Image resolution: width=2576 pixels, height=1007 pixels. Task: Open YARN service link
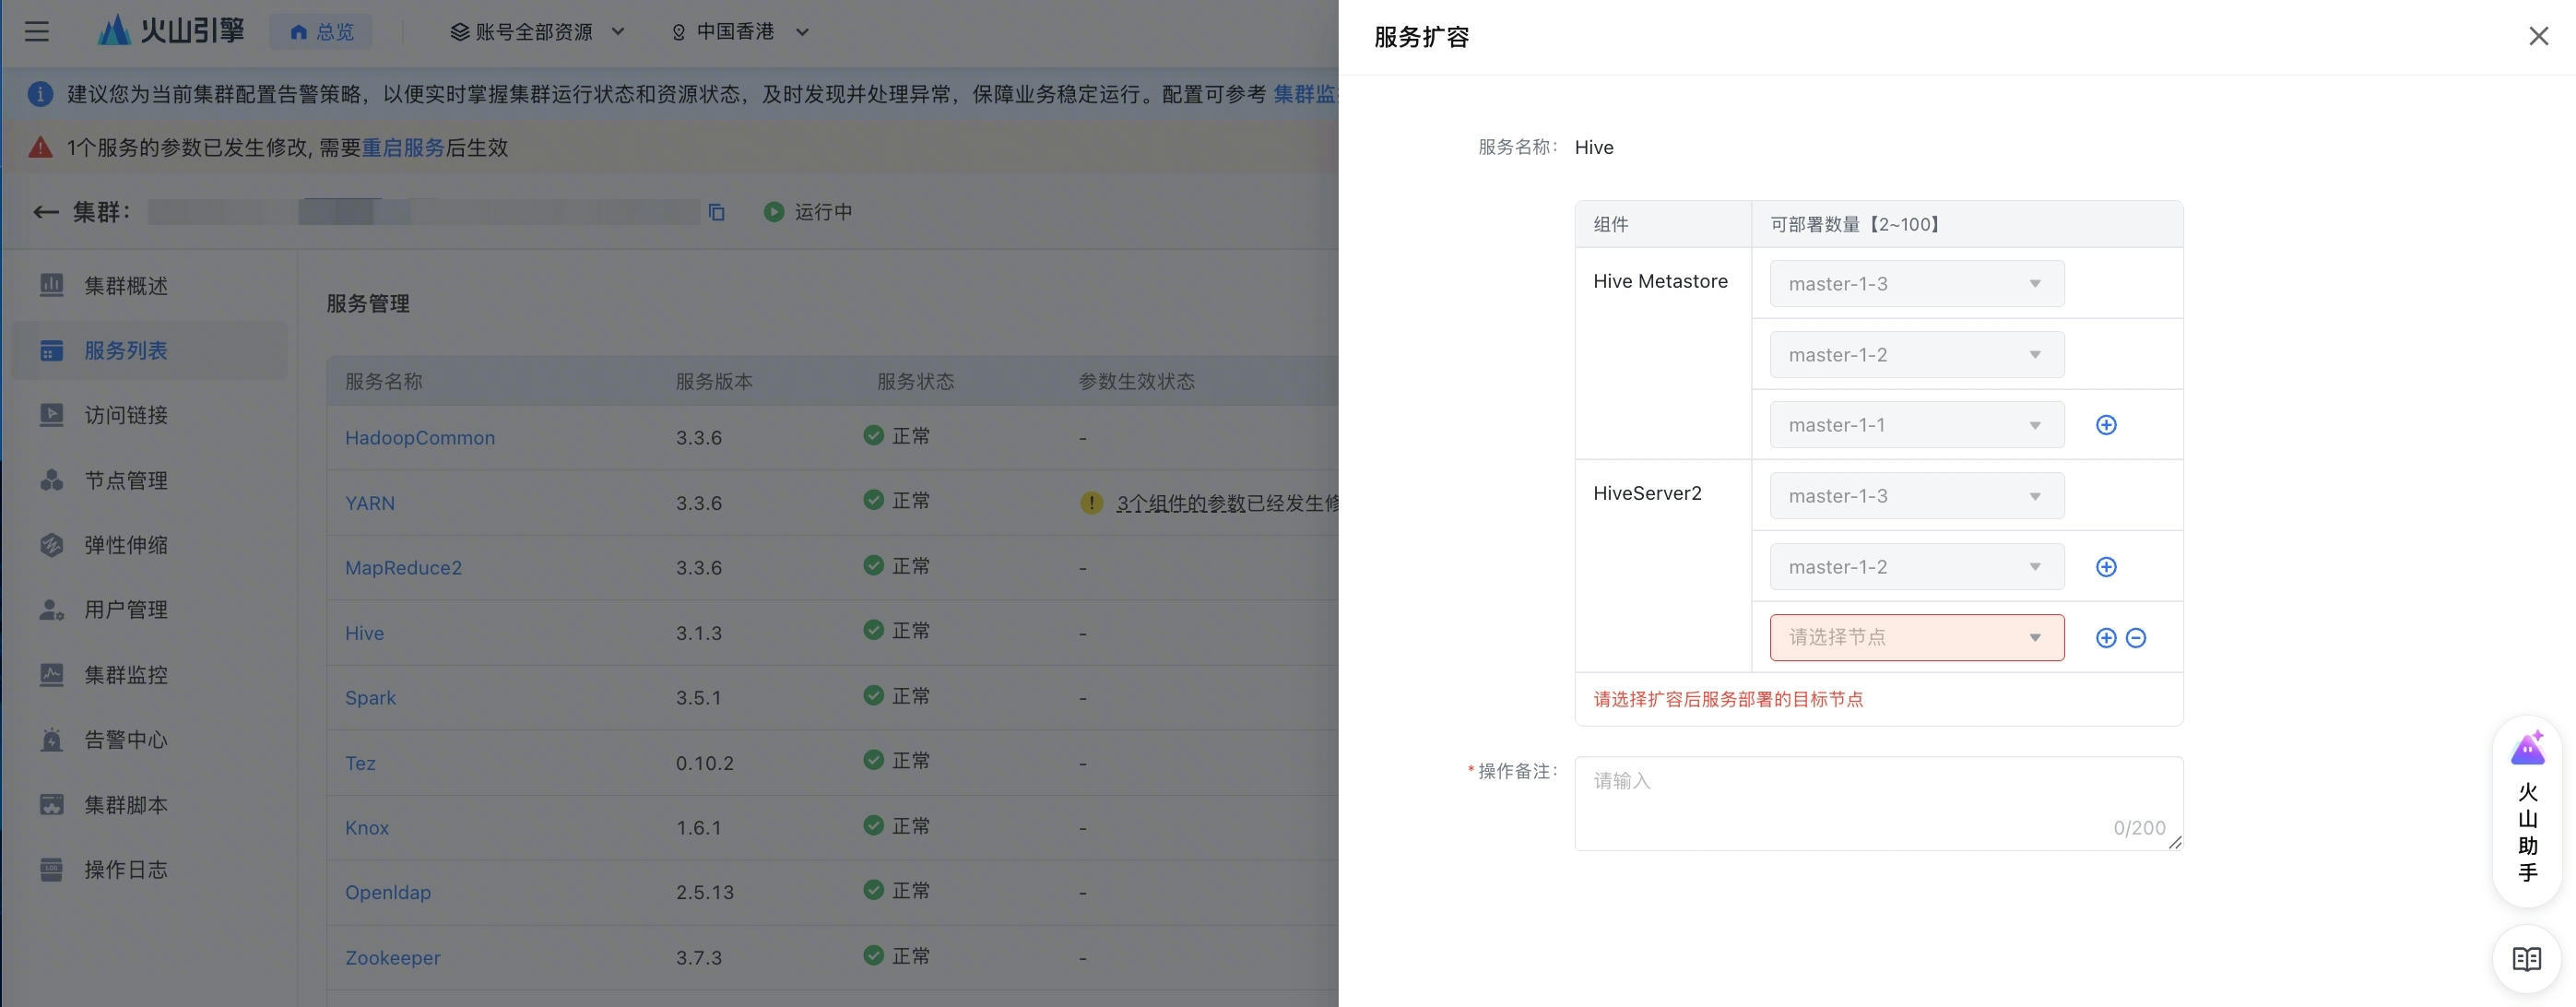(x=370, y=503)
